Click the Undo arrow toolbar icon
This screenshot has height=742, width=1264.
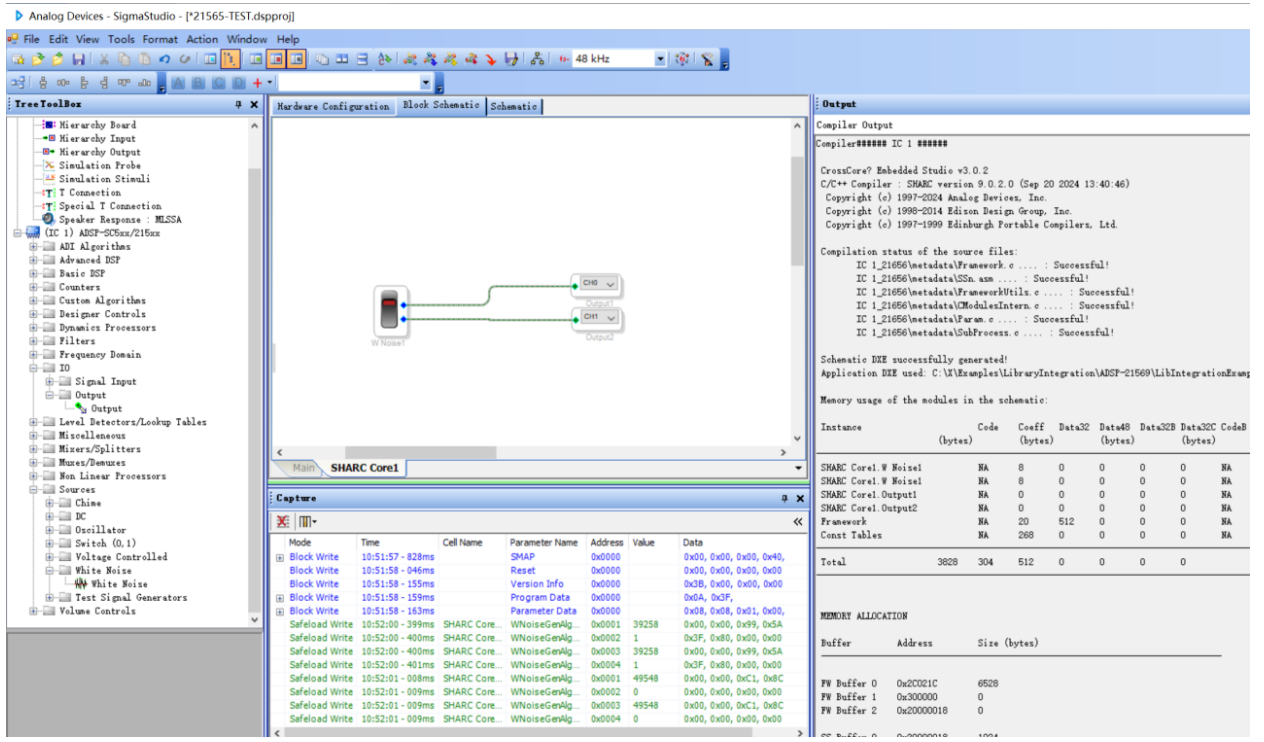[x=163, y=59]
